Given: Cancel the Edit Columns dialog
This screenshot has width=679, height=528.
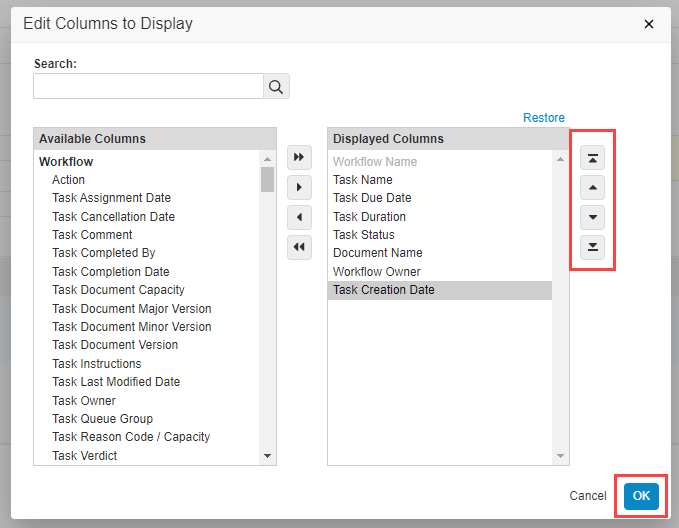Looking at the screenshot, I should [x=588, y=496].
